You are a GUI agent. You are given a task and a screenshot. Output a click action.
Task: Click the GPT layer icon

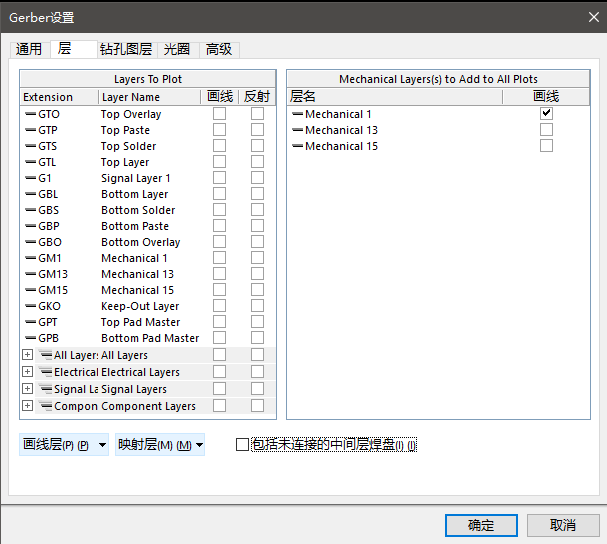(x=31, y=322)
